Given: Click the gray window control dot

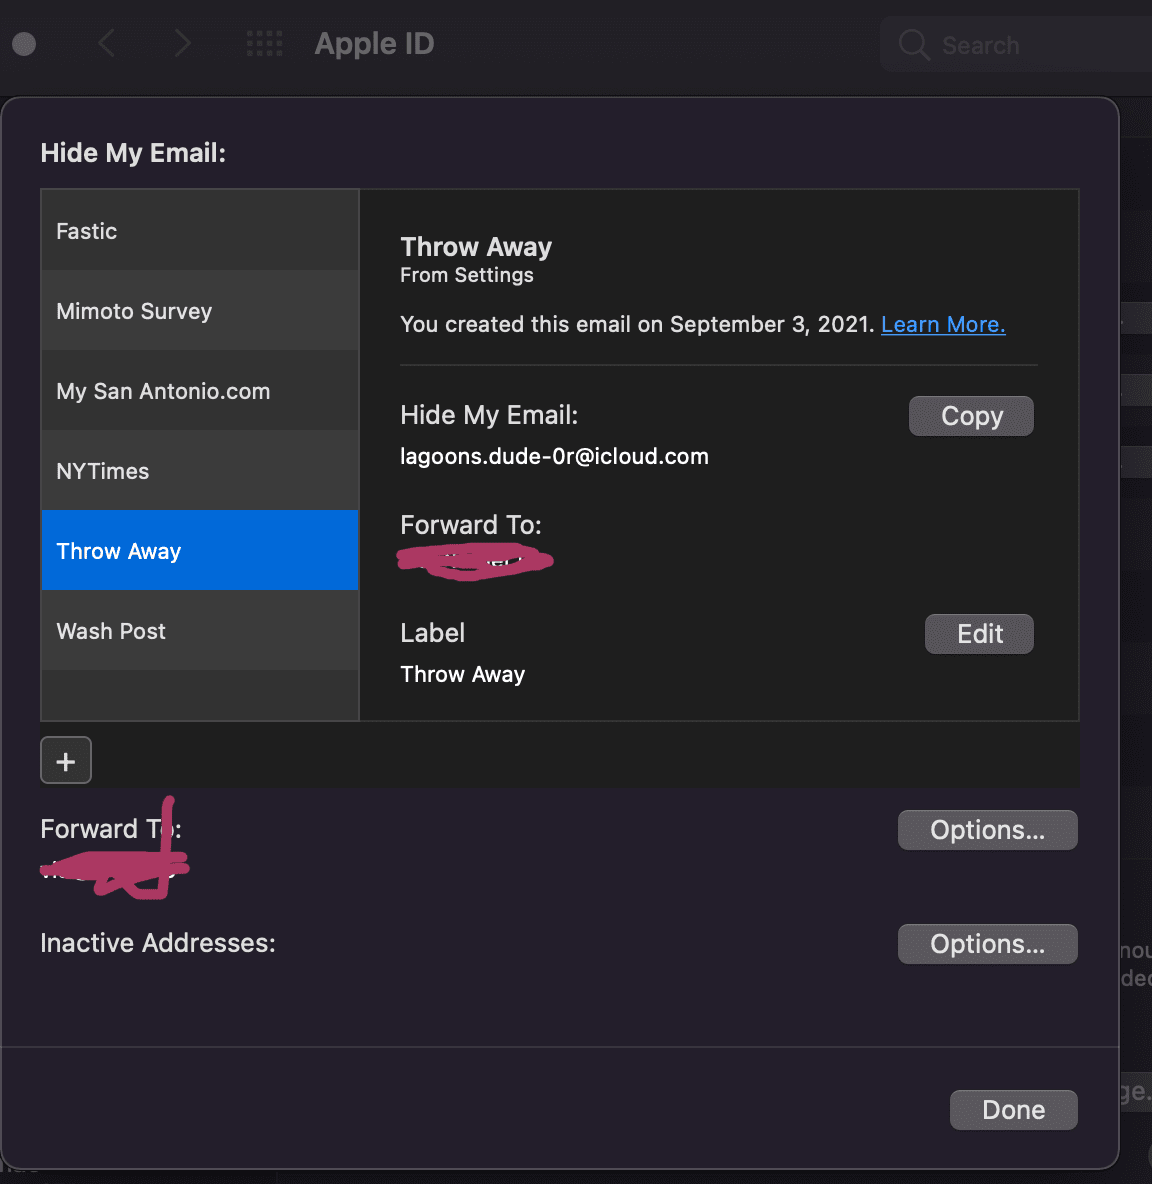Looking at the screenshot, I should click(x=24, y=44).
